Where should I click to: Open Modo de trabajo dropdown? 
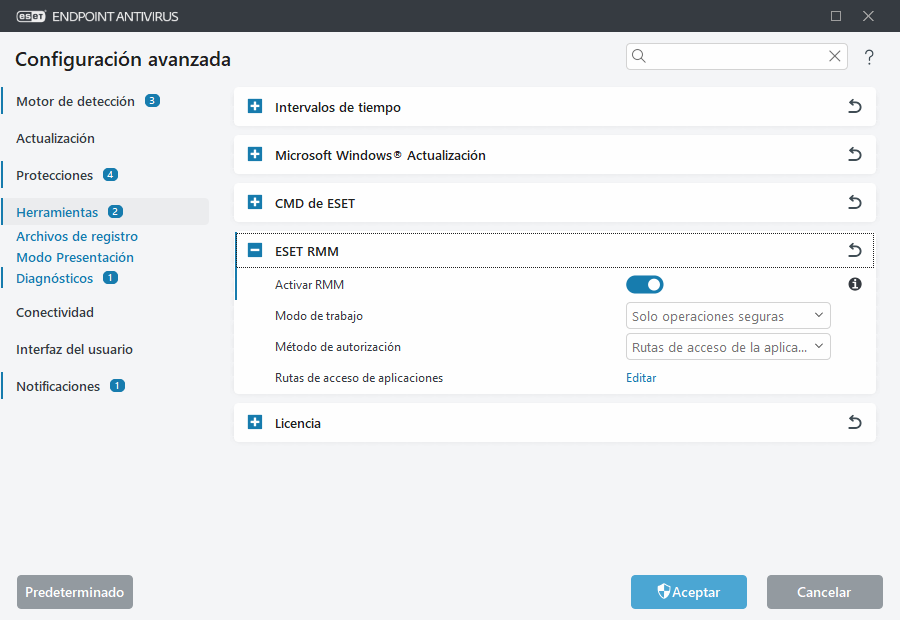(x=728, y=316)
